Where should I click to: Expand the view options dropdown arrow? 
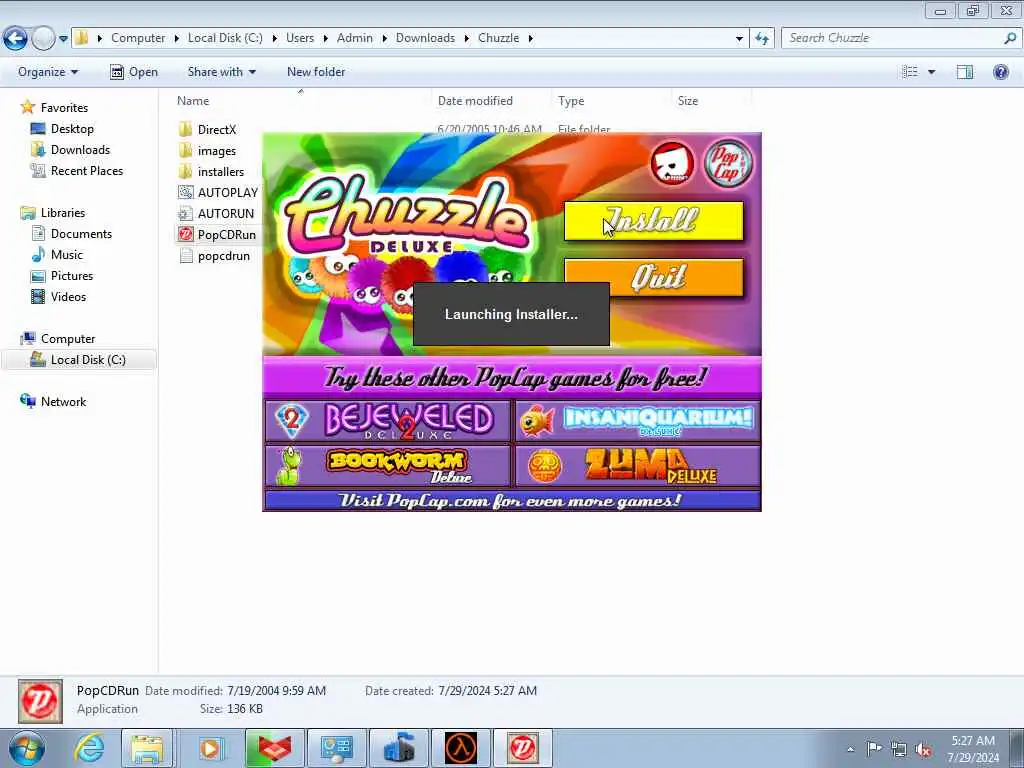[932, 72]
